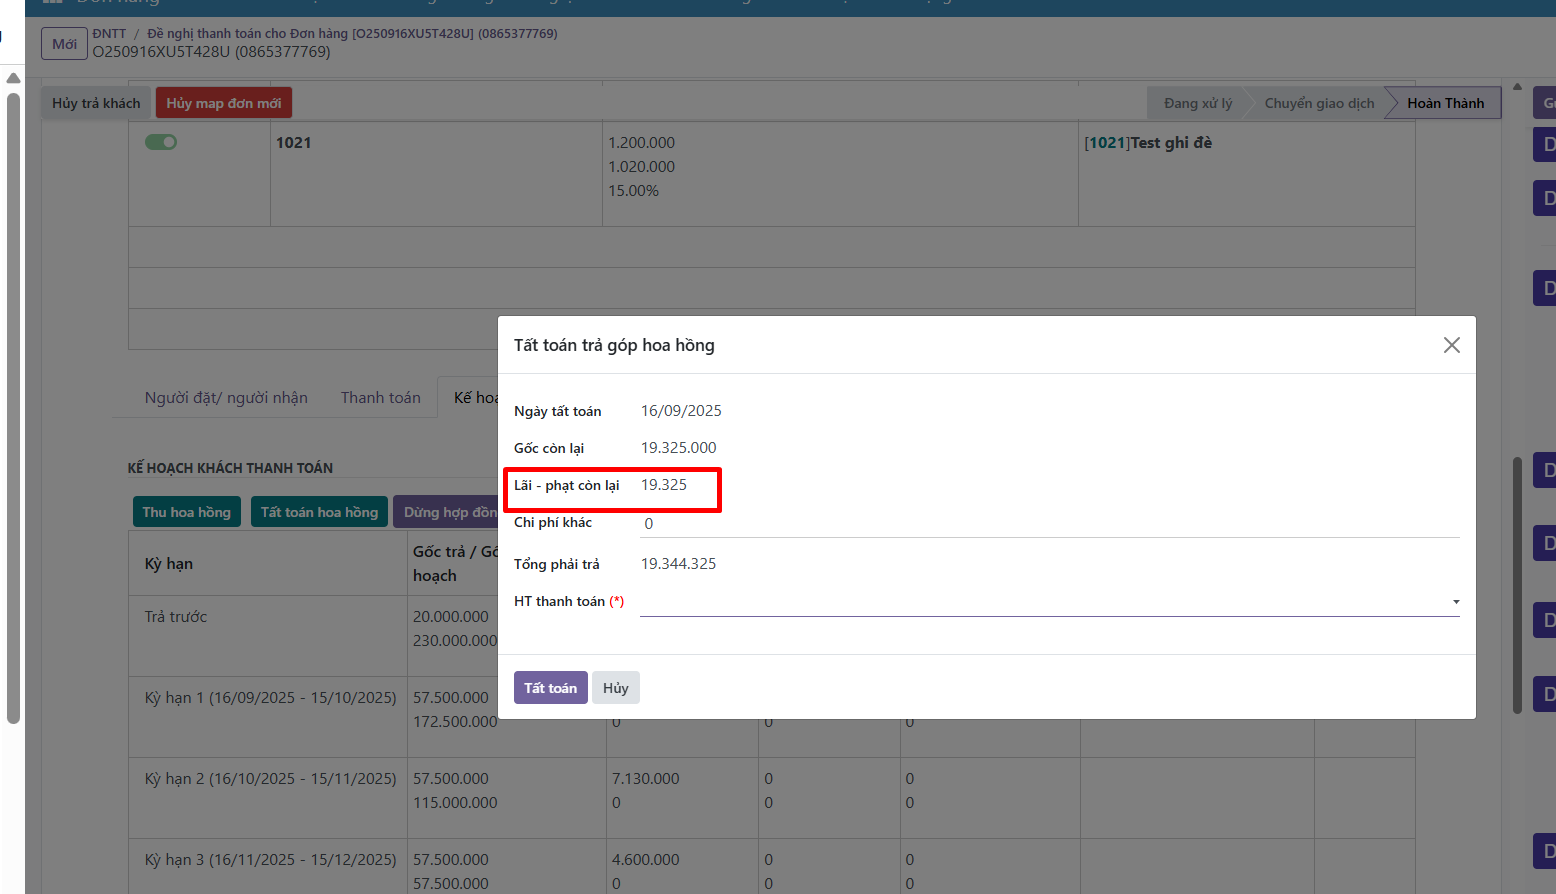Screen dimensions: 1556x894
Task: Click the left scrollbar up arrow
Action: coord(13,78)
